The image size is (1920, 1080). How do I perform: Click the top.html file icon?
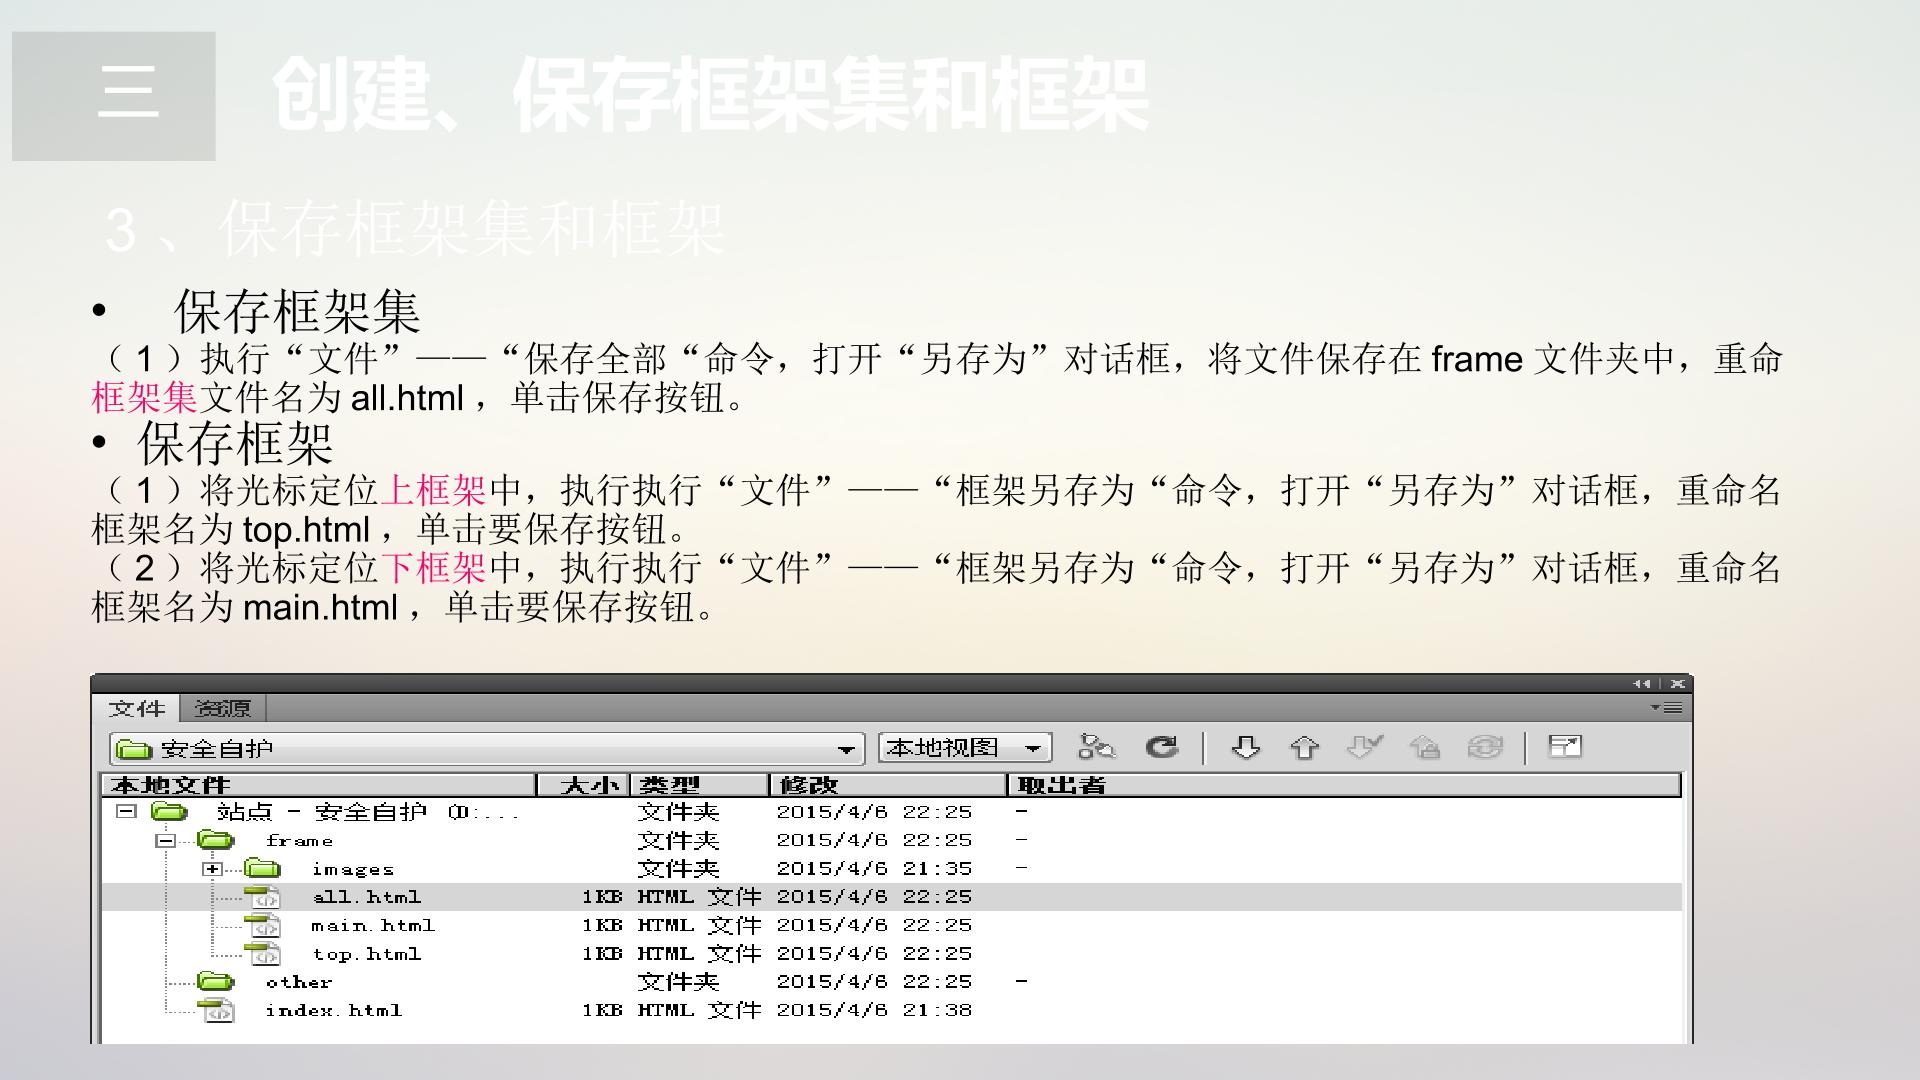(263, 953)
